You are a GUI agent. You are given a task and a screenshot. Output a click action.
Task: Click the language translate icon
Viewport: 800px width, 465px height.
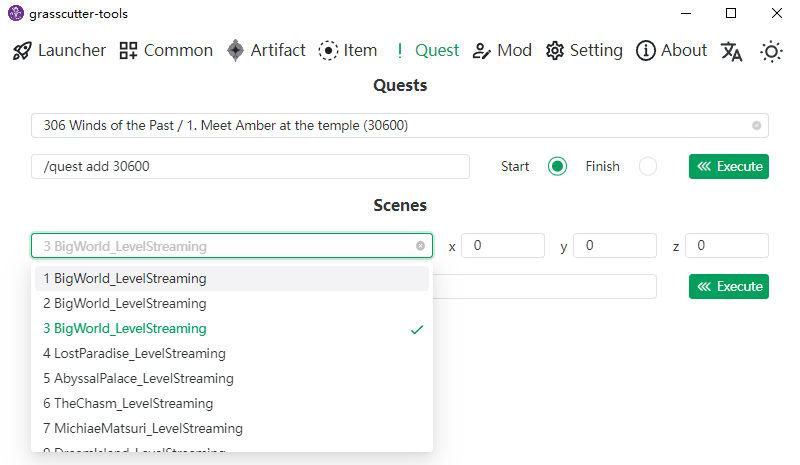pos(732,51)
